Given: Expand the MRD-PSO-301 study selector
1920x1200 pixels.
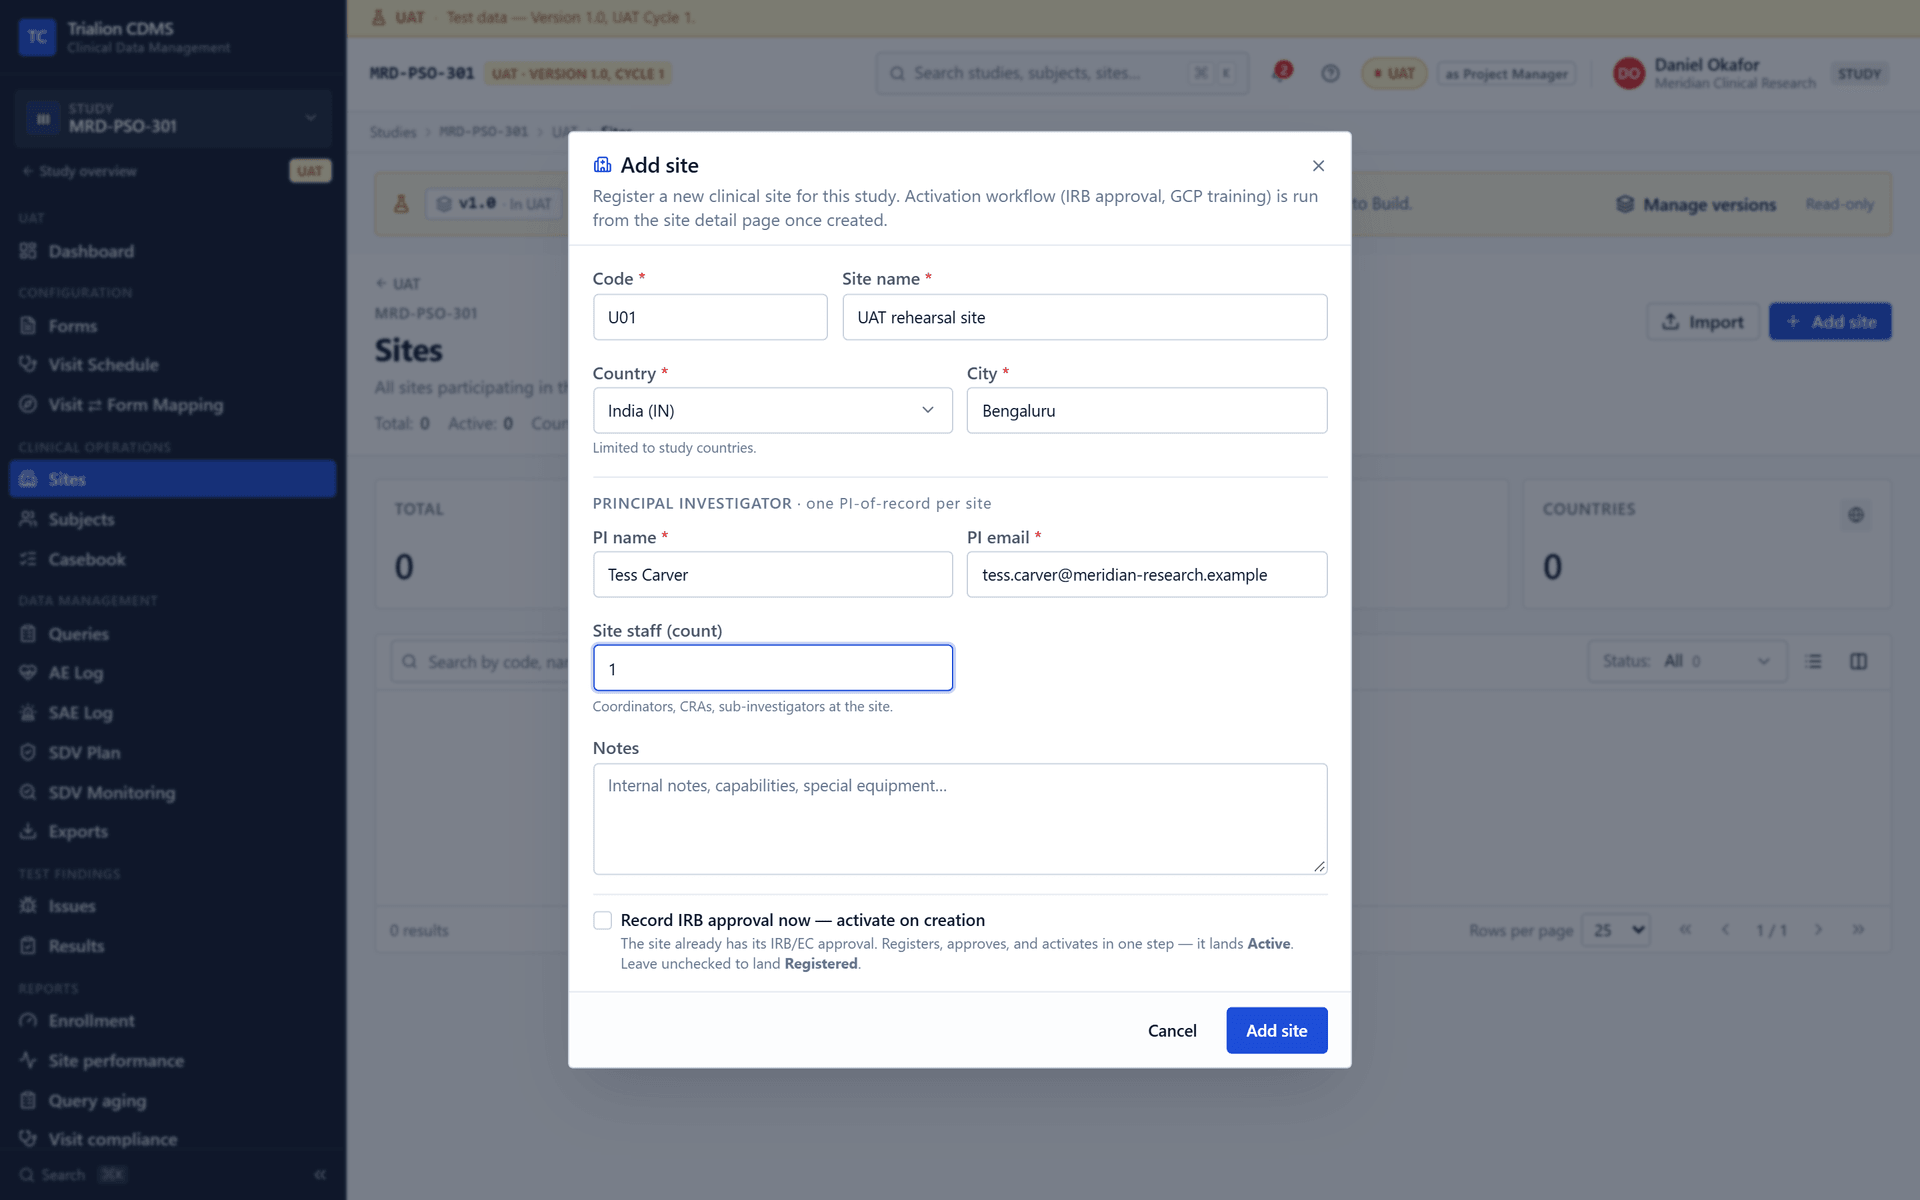Looking at the screenshot, I should (x=172, y=118).
